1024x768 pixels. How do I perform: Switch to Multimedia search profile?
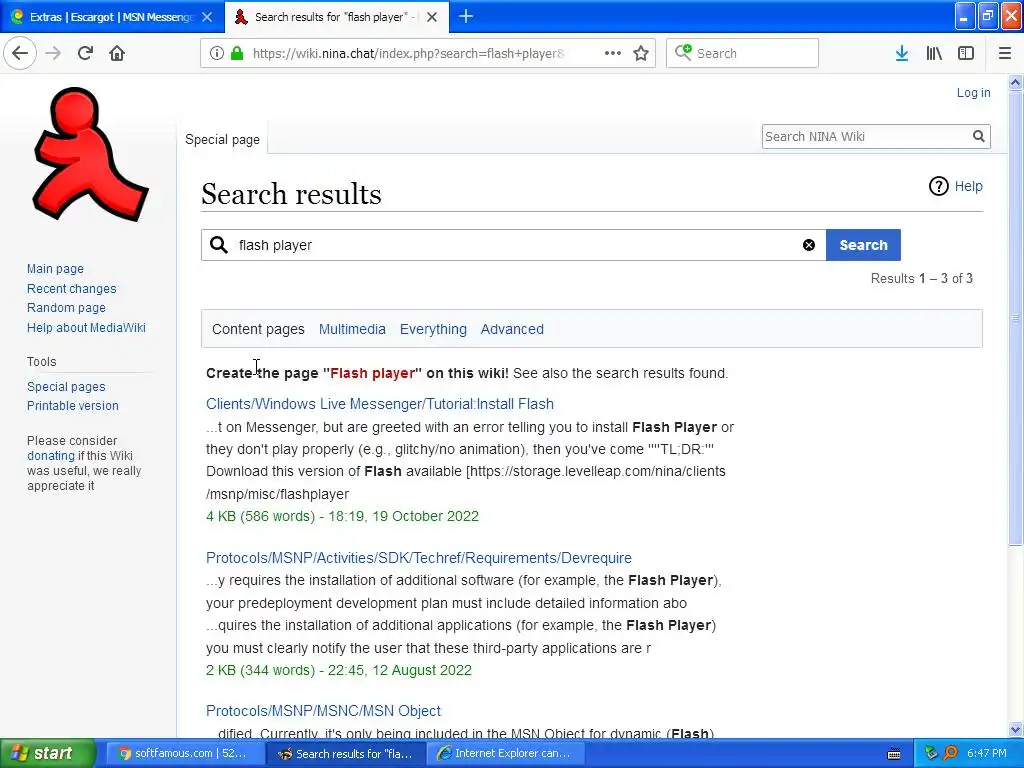pos(352,329)
